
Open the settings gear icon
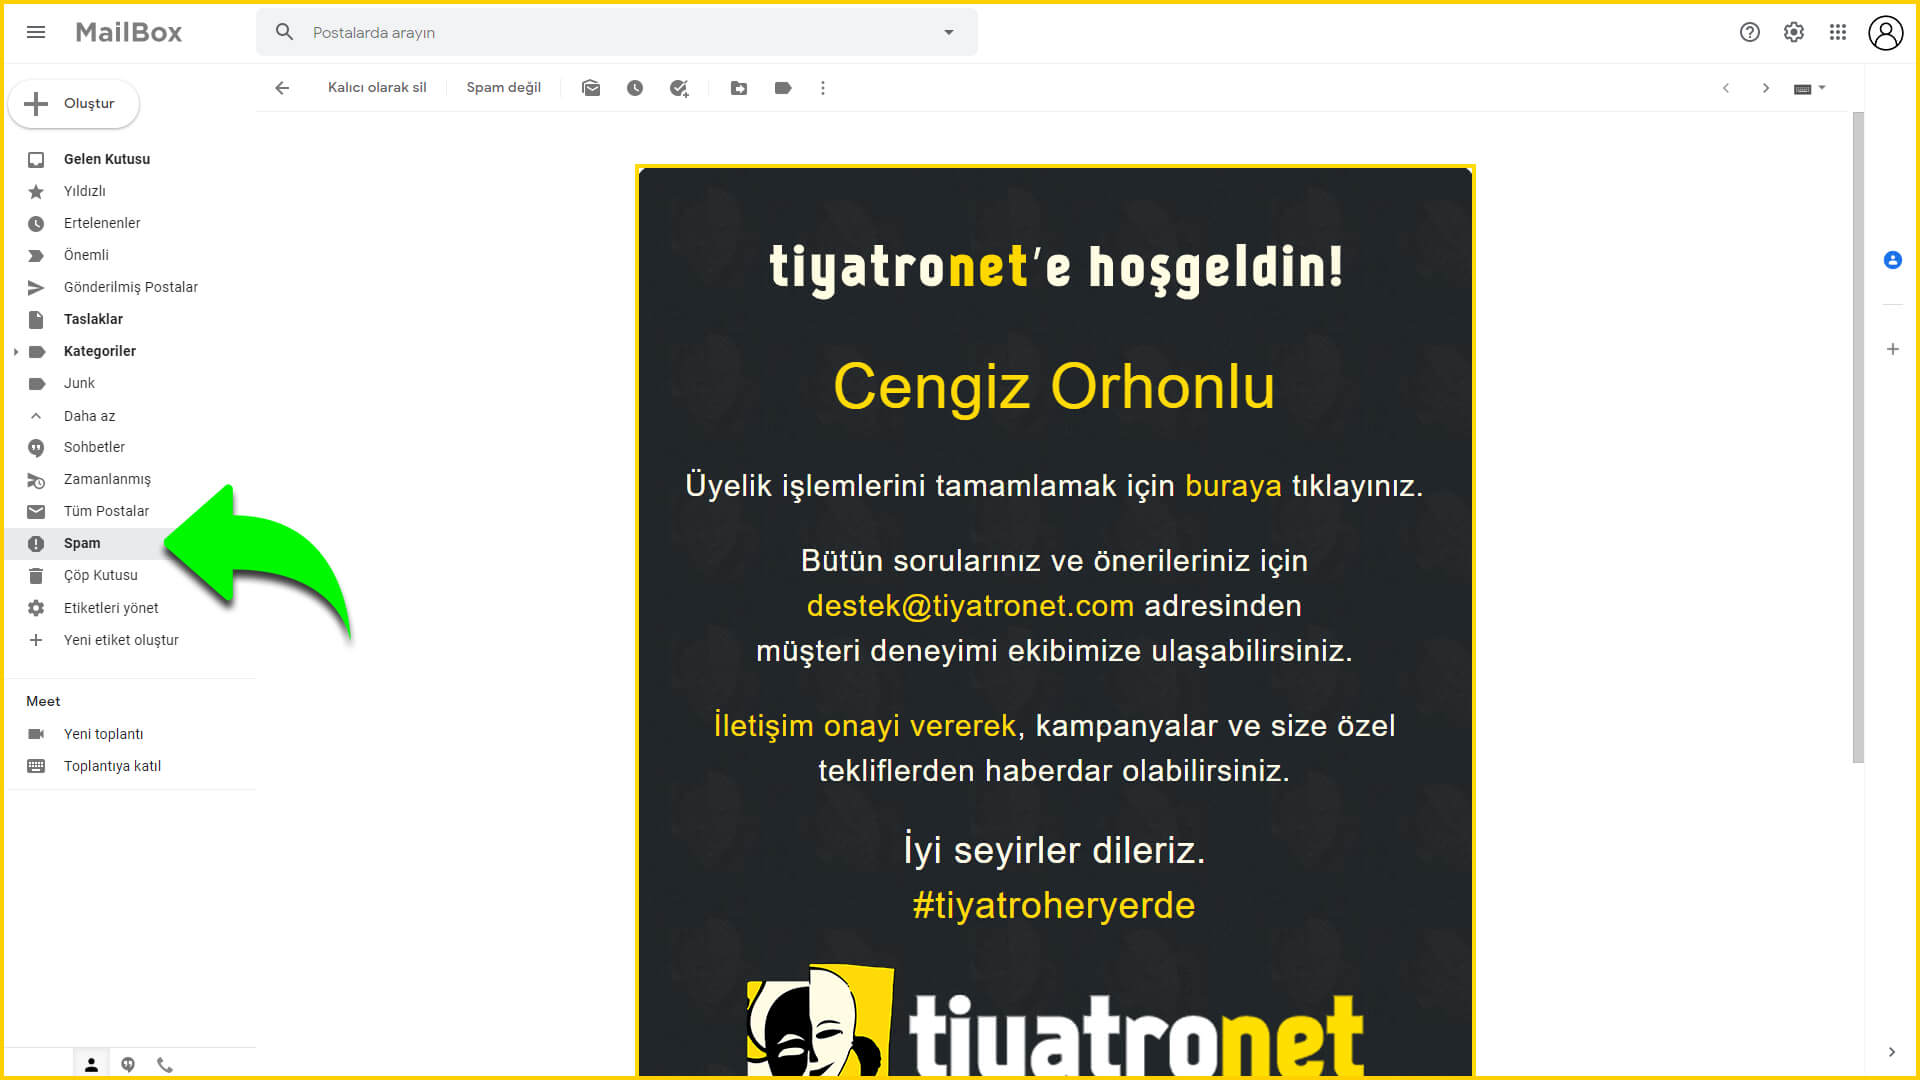[x=1793, y=32]
